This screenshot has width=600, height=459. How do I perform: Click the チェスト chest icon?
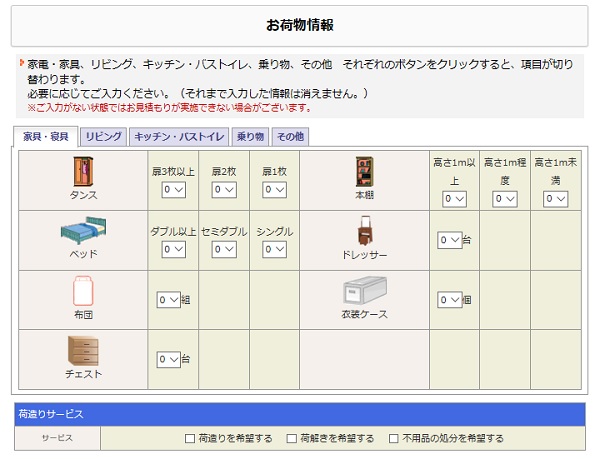83,350
